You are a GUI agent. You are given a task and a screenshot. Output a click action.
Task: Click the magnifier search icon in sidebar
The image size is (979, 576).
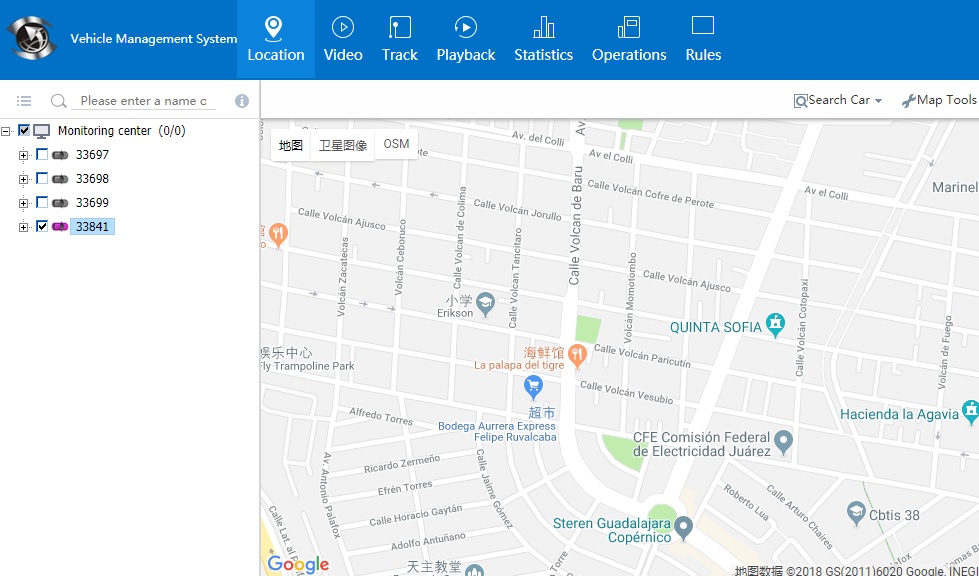(x=59, y=101)
